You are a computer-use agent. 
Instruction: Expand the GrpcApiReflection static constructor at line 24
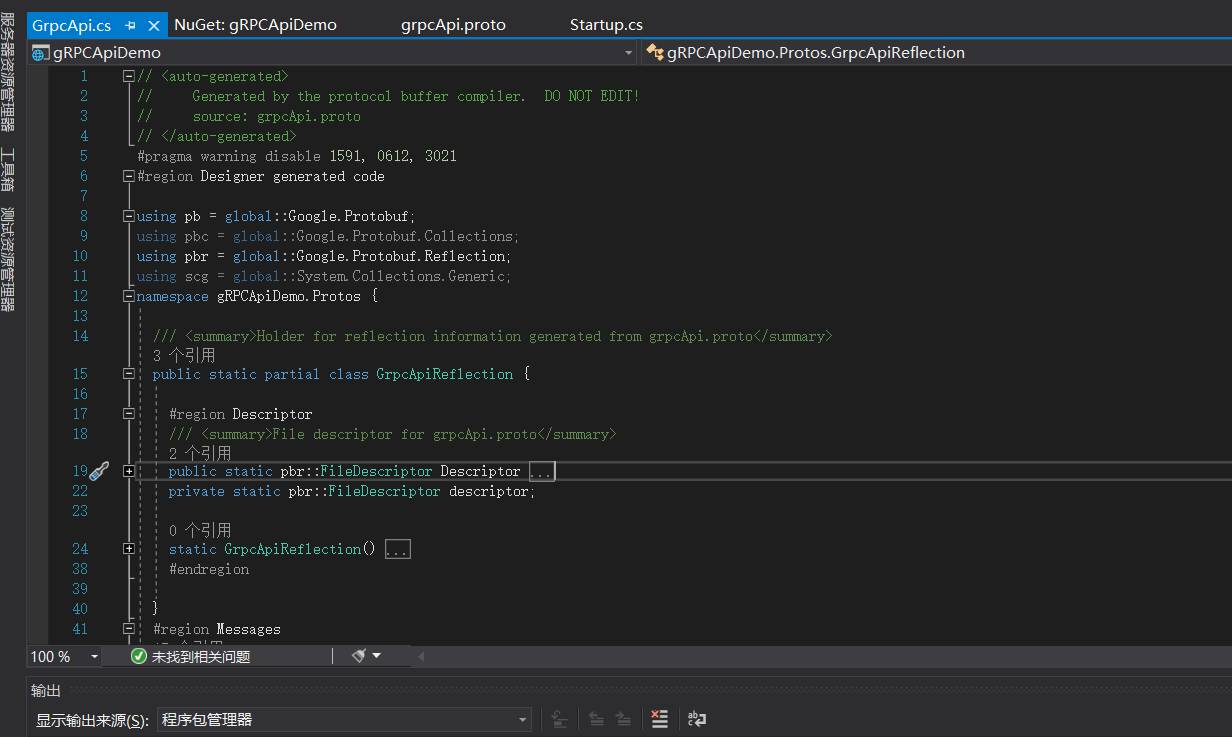[128, 549]
